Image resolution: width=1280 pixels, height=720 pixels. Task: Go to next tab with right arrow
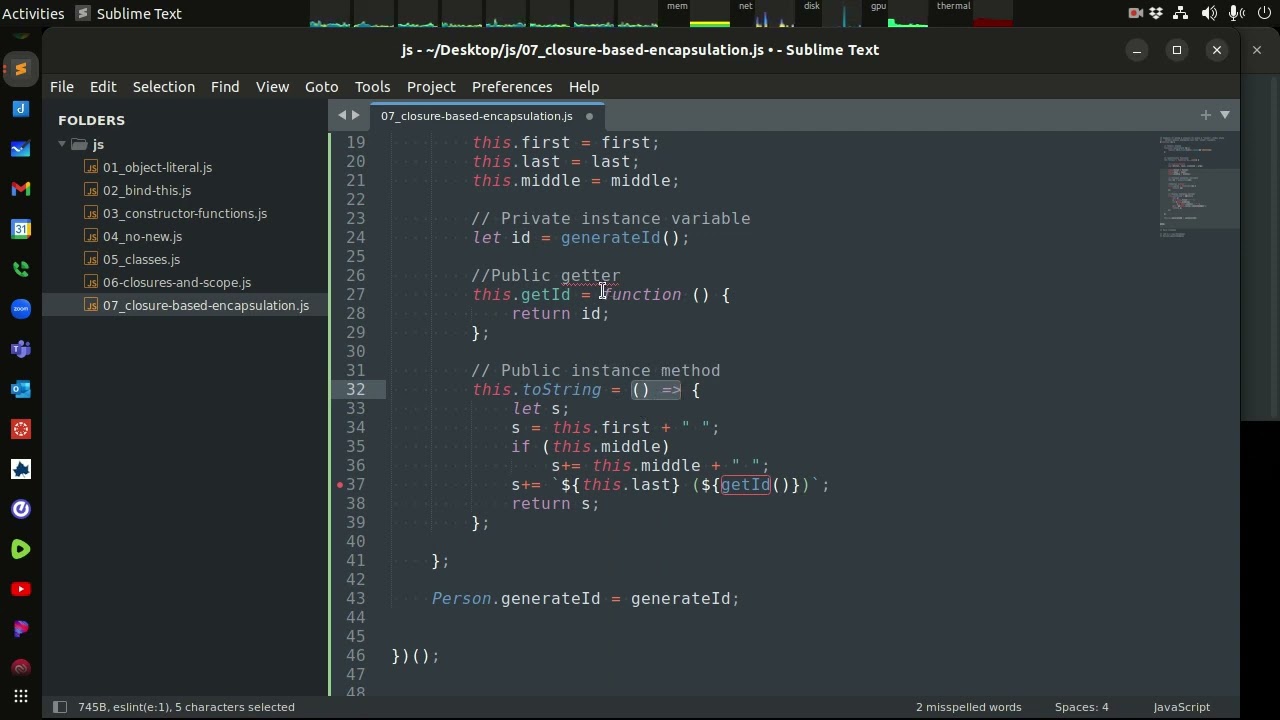coord(355,115)
